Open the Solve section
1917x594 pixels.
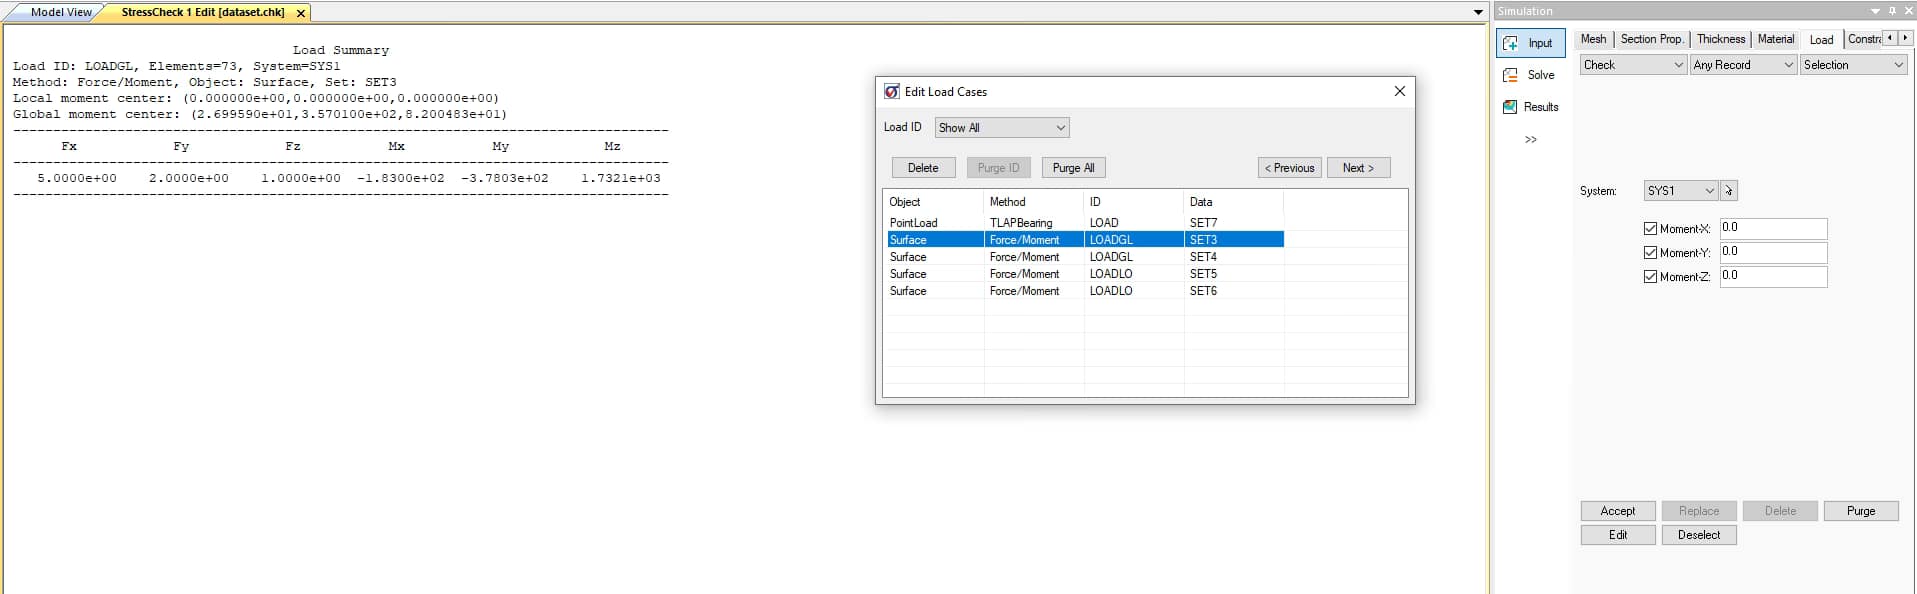(x=1530, y=75)
